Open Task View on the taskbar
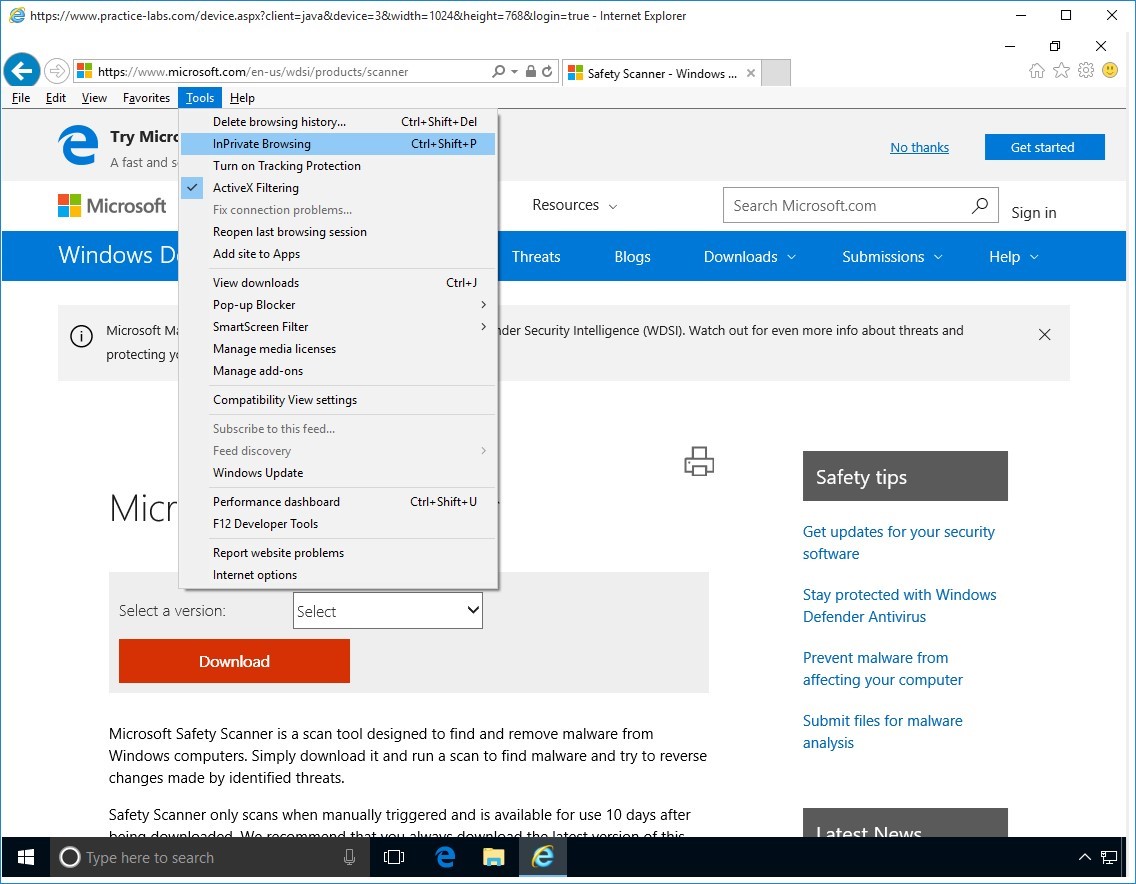 tap(394, 857)
